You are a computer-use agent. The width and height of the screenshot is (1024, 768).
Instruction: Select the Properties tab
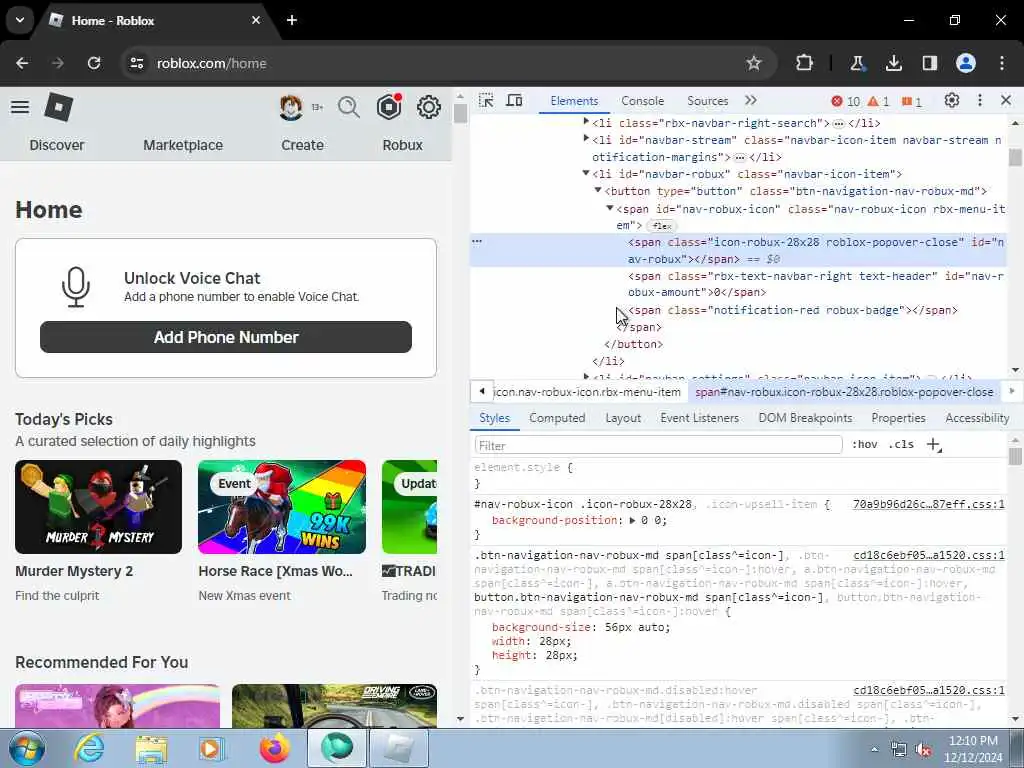[x=899, y=418]
